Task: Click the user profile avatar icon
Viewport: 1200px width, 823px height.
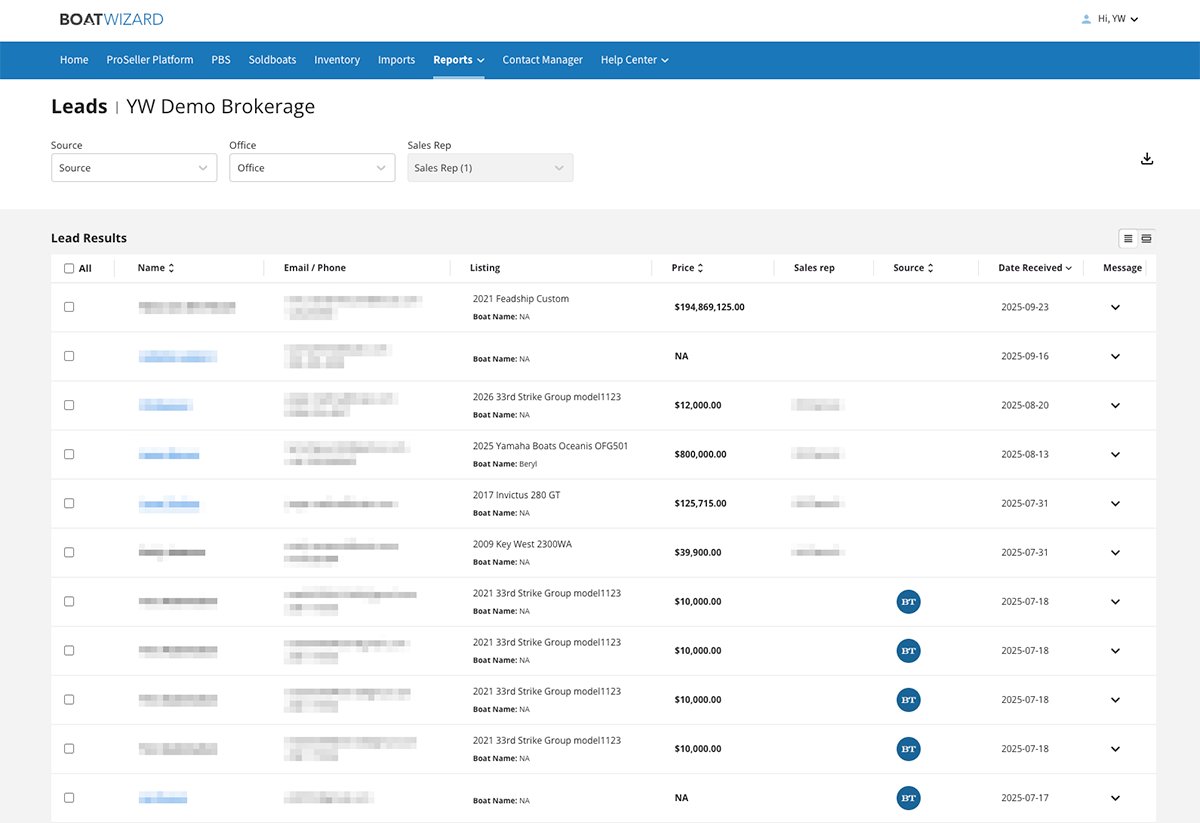Action: [1086, 19]
